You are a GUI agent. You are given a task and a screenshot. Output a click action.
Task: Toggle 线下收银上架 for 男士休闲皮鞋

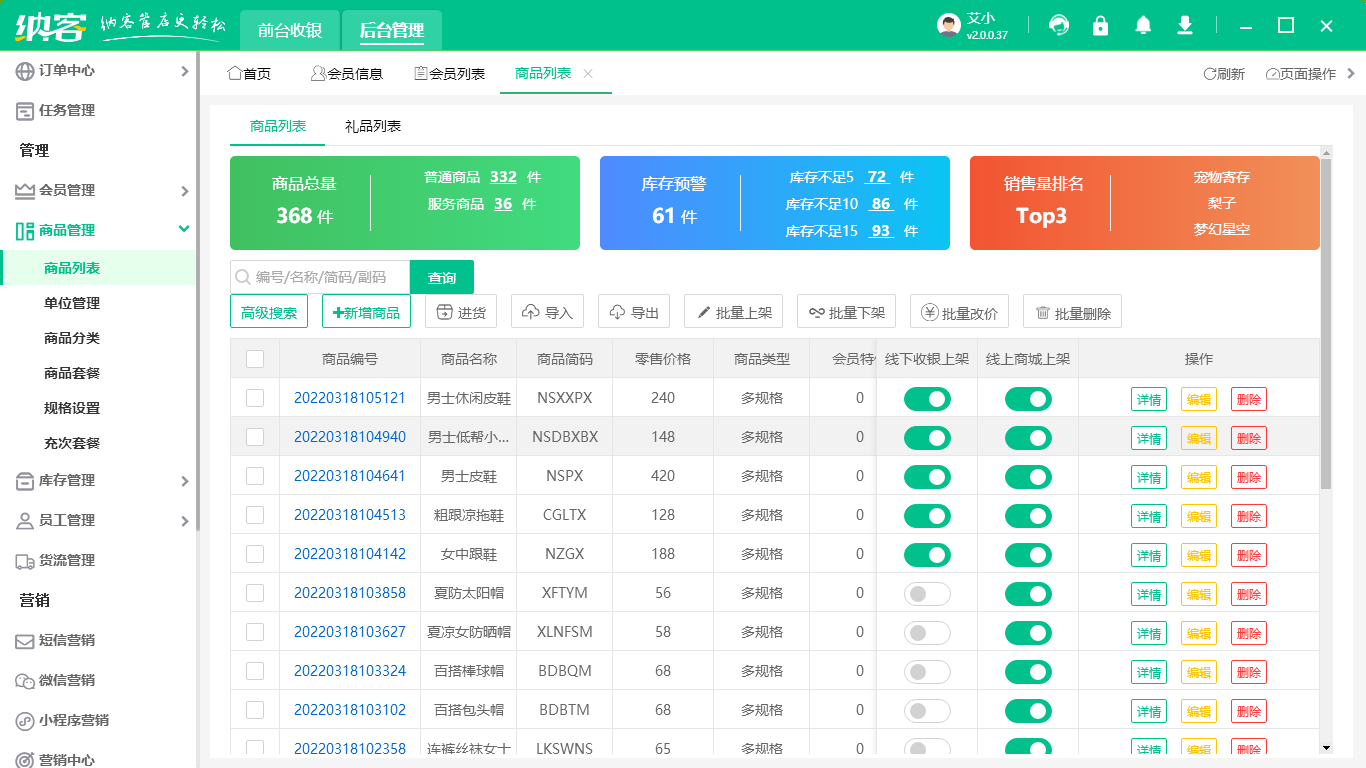tap(927, 399)
